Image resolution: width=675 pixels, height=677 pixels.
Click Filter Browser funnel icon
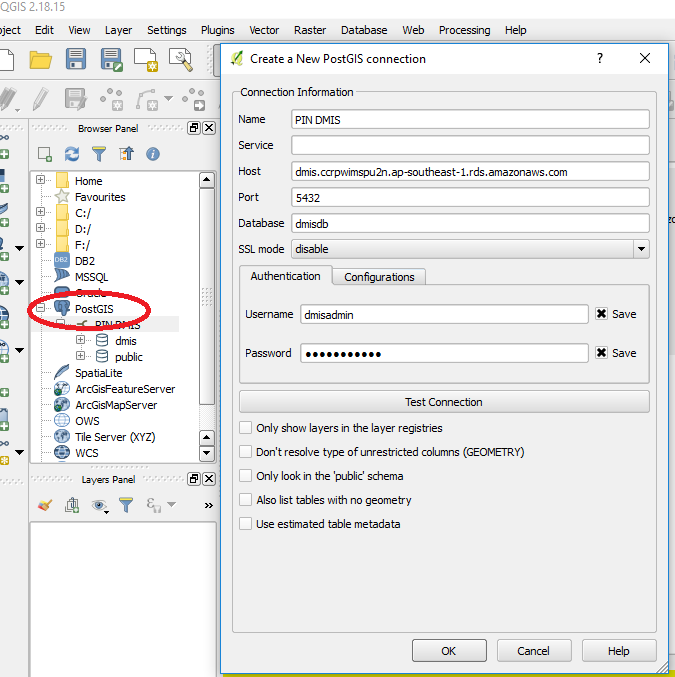[x=99, y=154]
